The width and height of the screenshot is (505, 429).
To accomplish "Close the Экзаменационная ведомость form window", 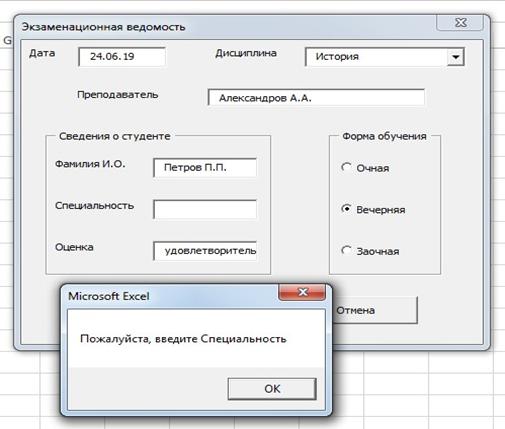I will 460,22.
